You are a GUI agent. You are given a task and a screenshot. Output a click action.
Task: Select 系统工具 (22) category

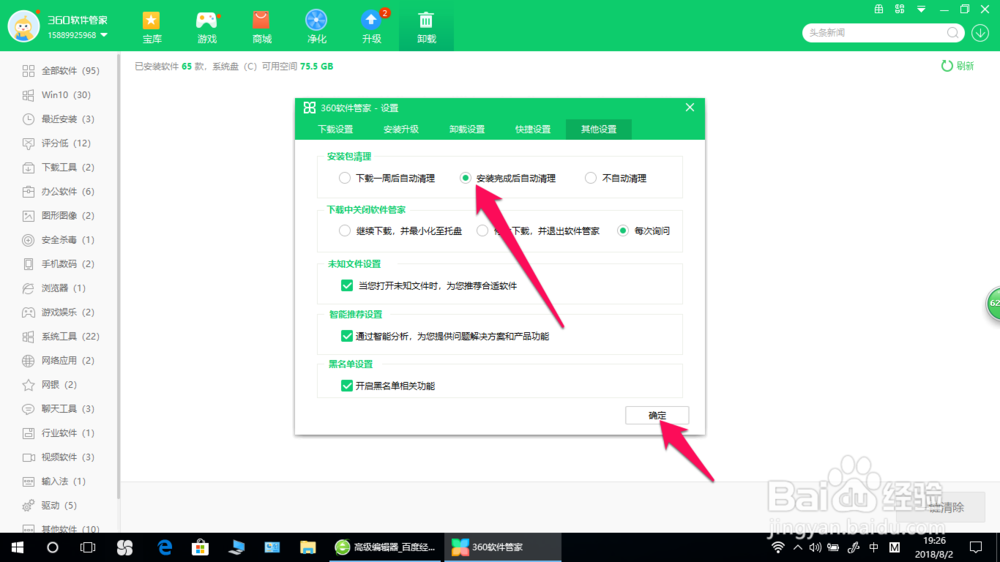(61, 337)
